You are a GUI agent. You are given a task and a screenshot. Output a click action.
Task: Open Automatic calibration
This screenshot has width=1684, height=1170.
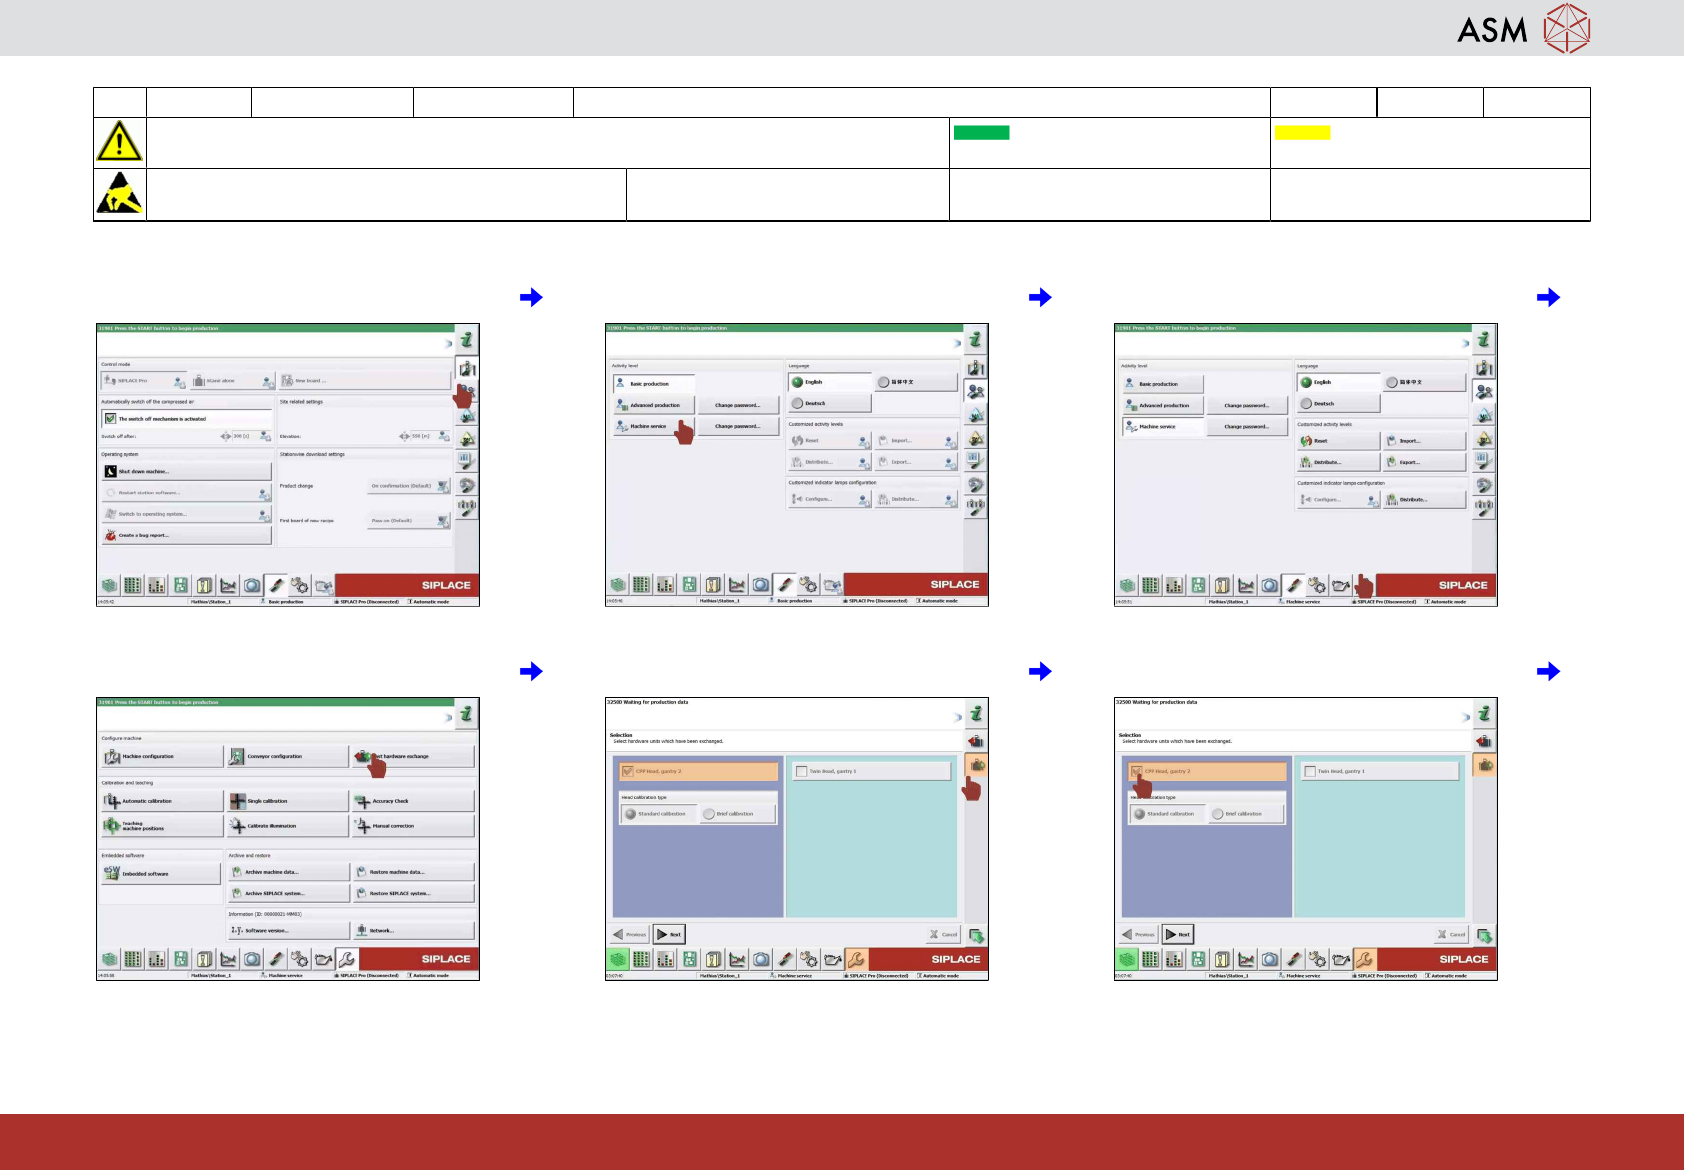[x=162, y=801]
